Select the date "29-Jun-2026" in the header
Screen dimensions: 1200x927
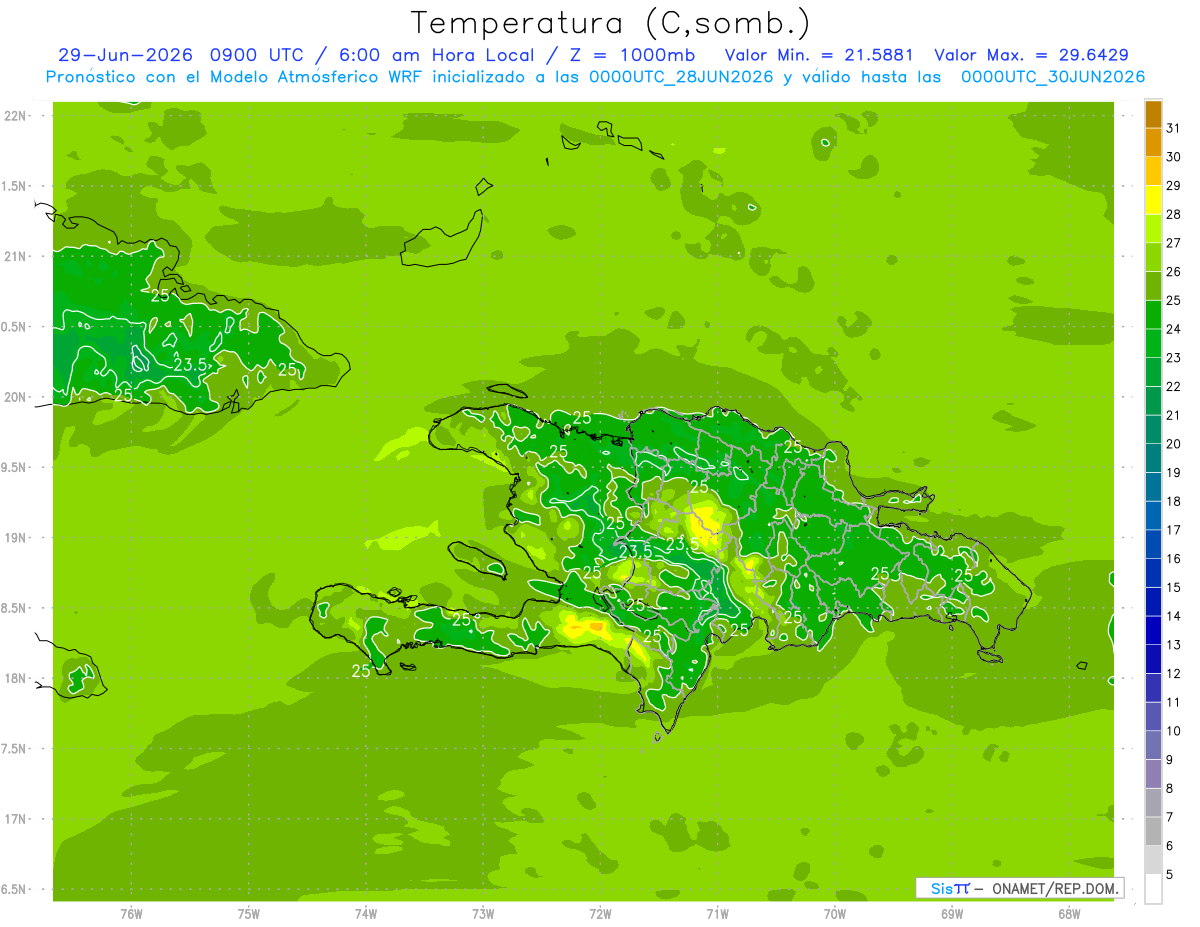(125, 56)
